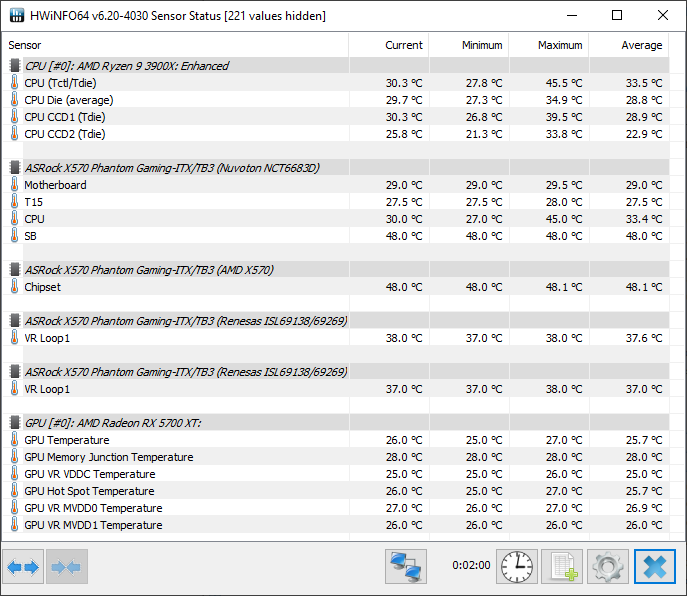Click the Current column header
The width and height of the screenshot is (687, 596).
[x=404, y=45]
